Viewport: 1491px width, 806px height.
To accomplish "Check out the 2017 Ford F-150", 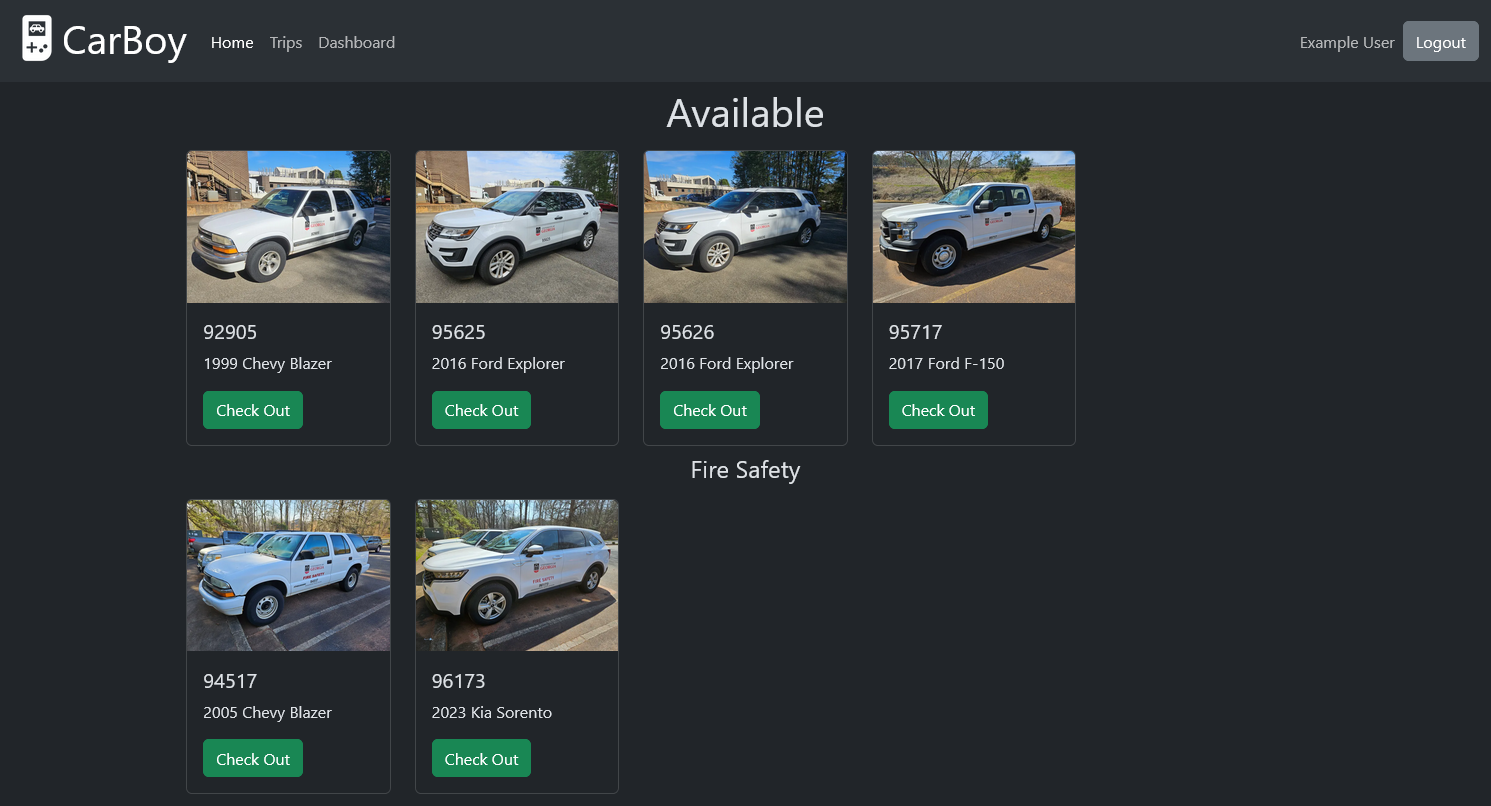I will [938, 410].
